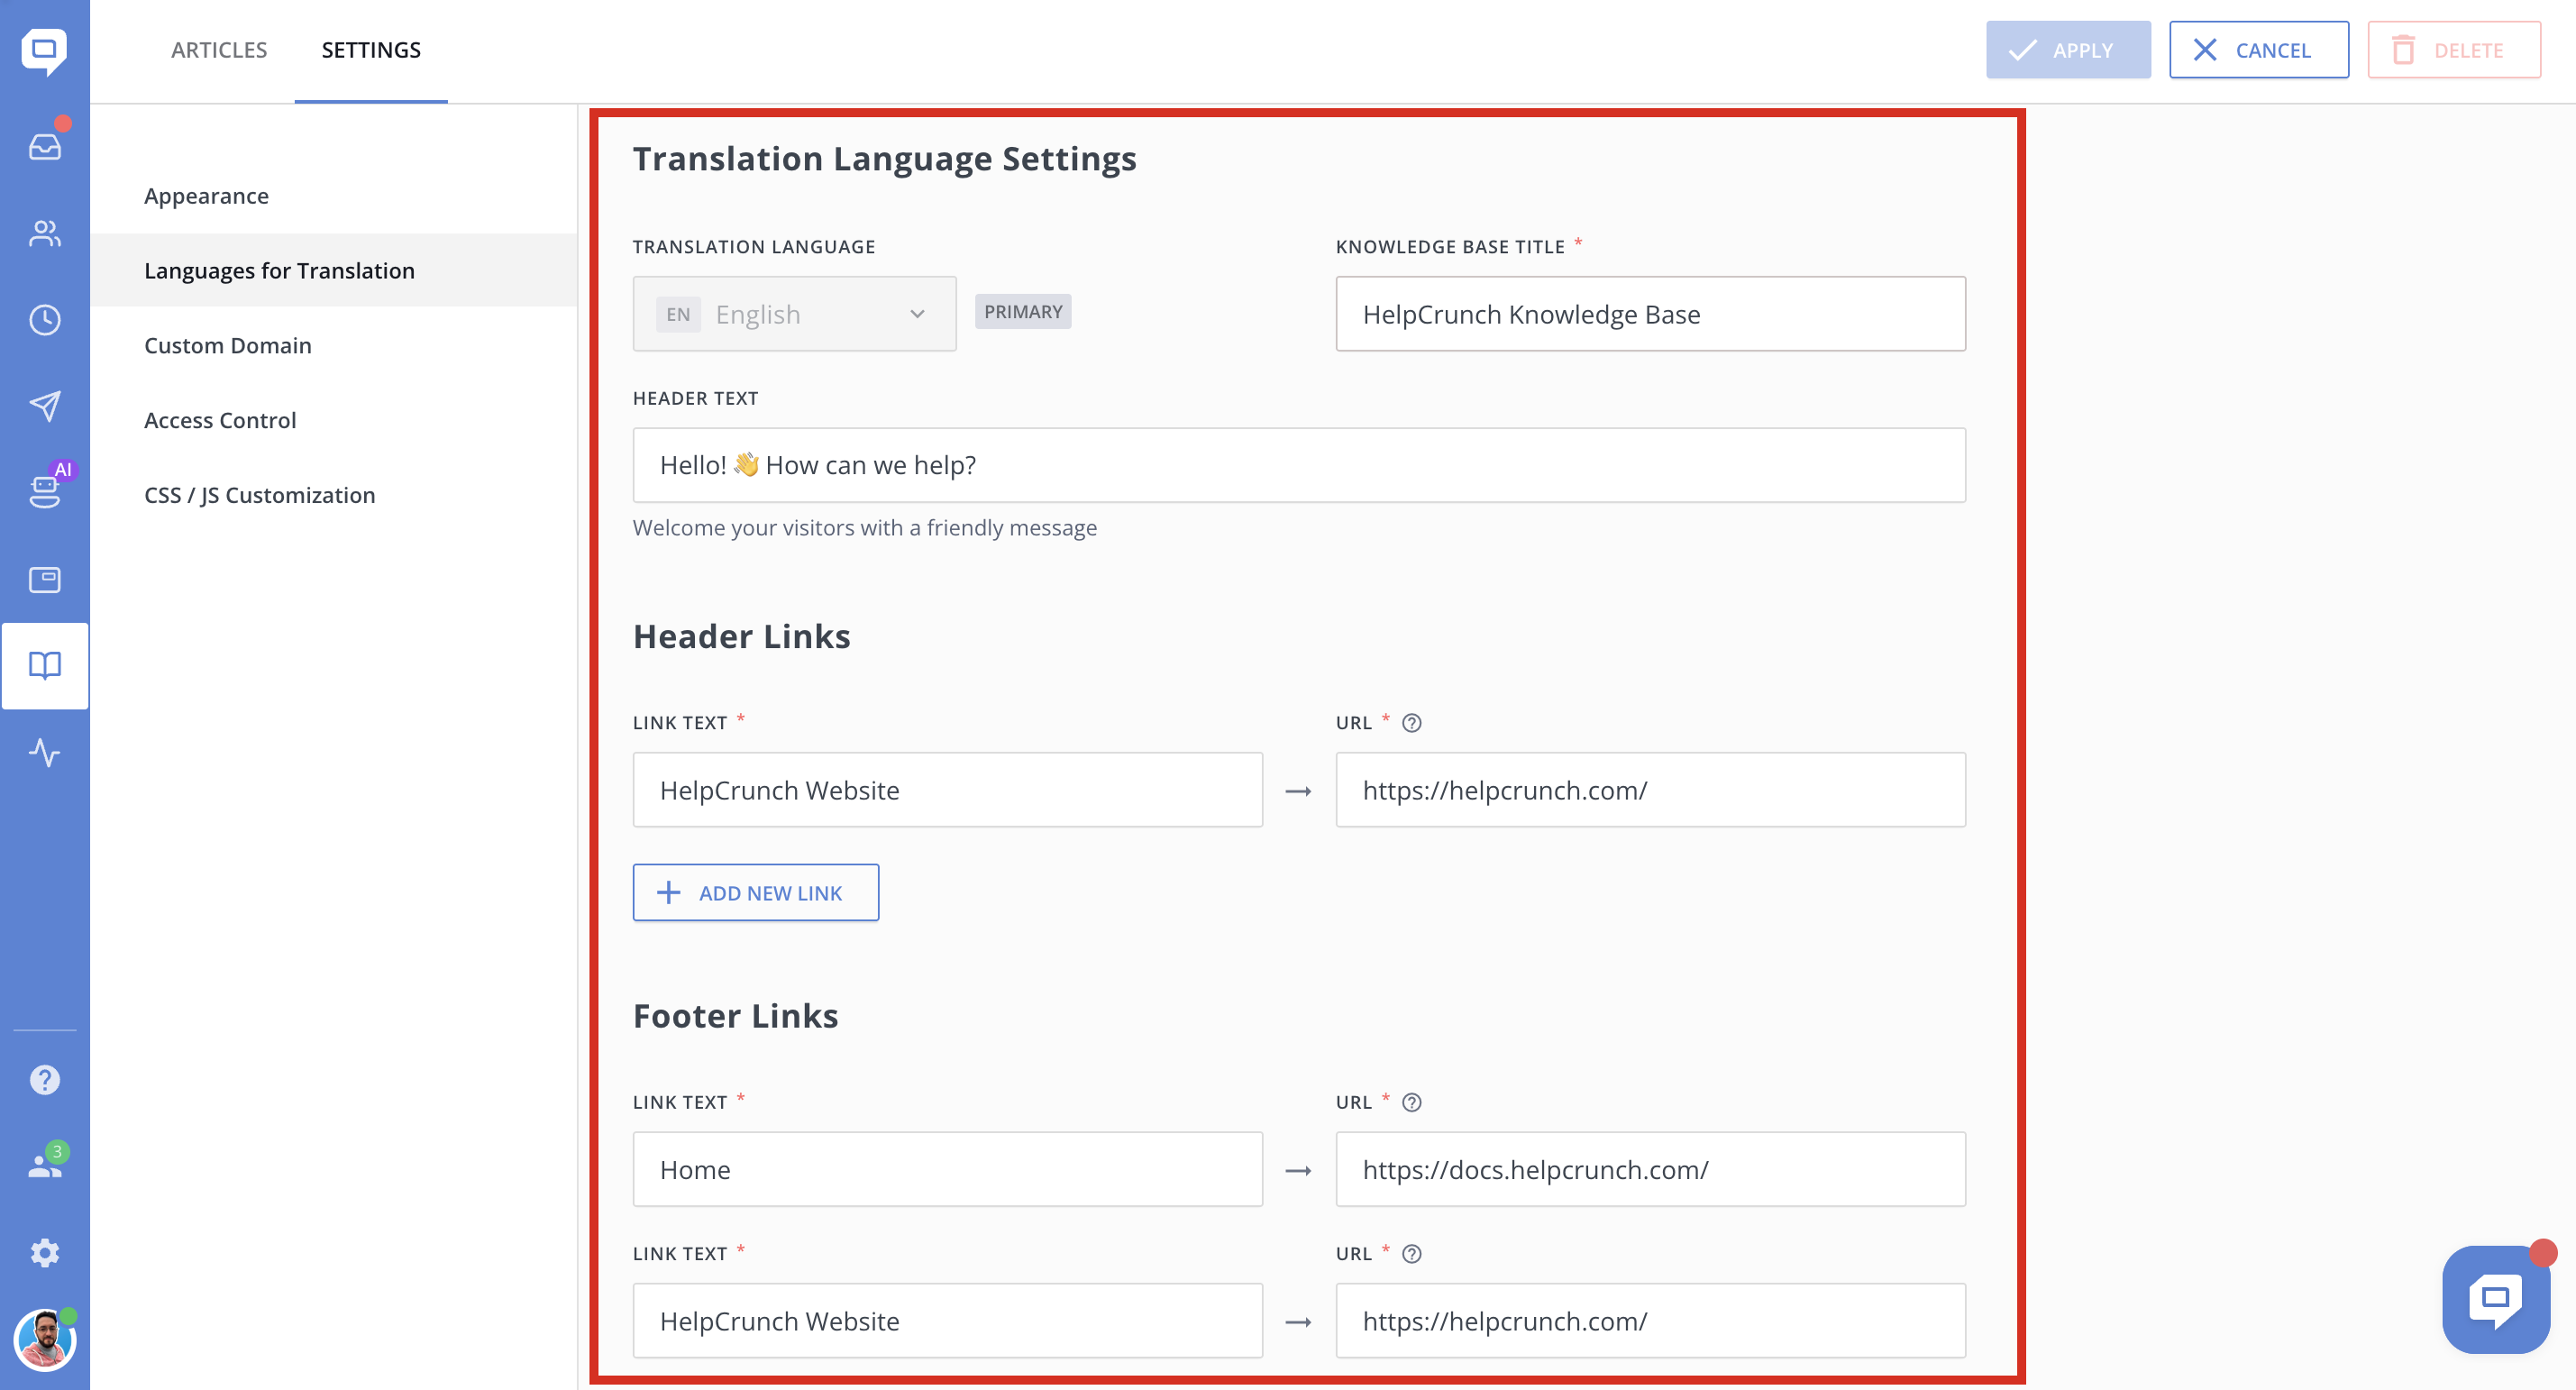2576x1390 pixels.
Task: Select Custom Domain settings menu item
Action: click(228, 345)
